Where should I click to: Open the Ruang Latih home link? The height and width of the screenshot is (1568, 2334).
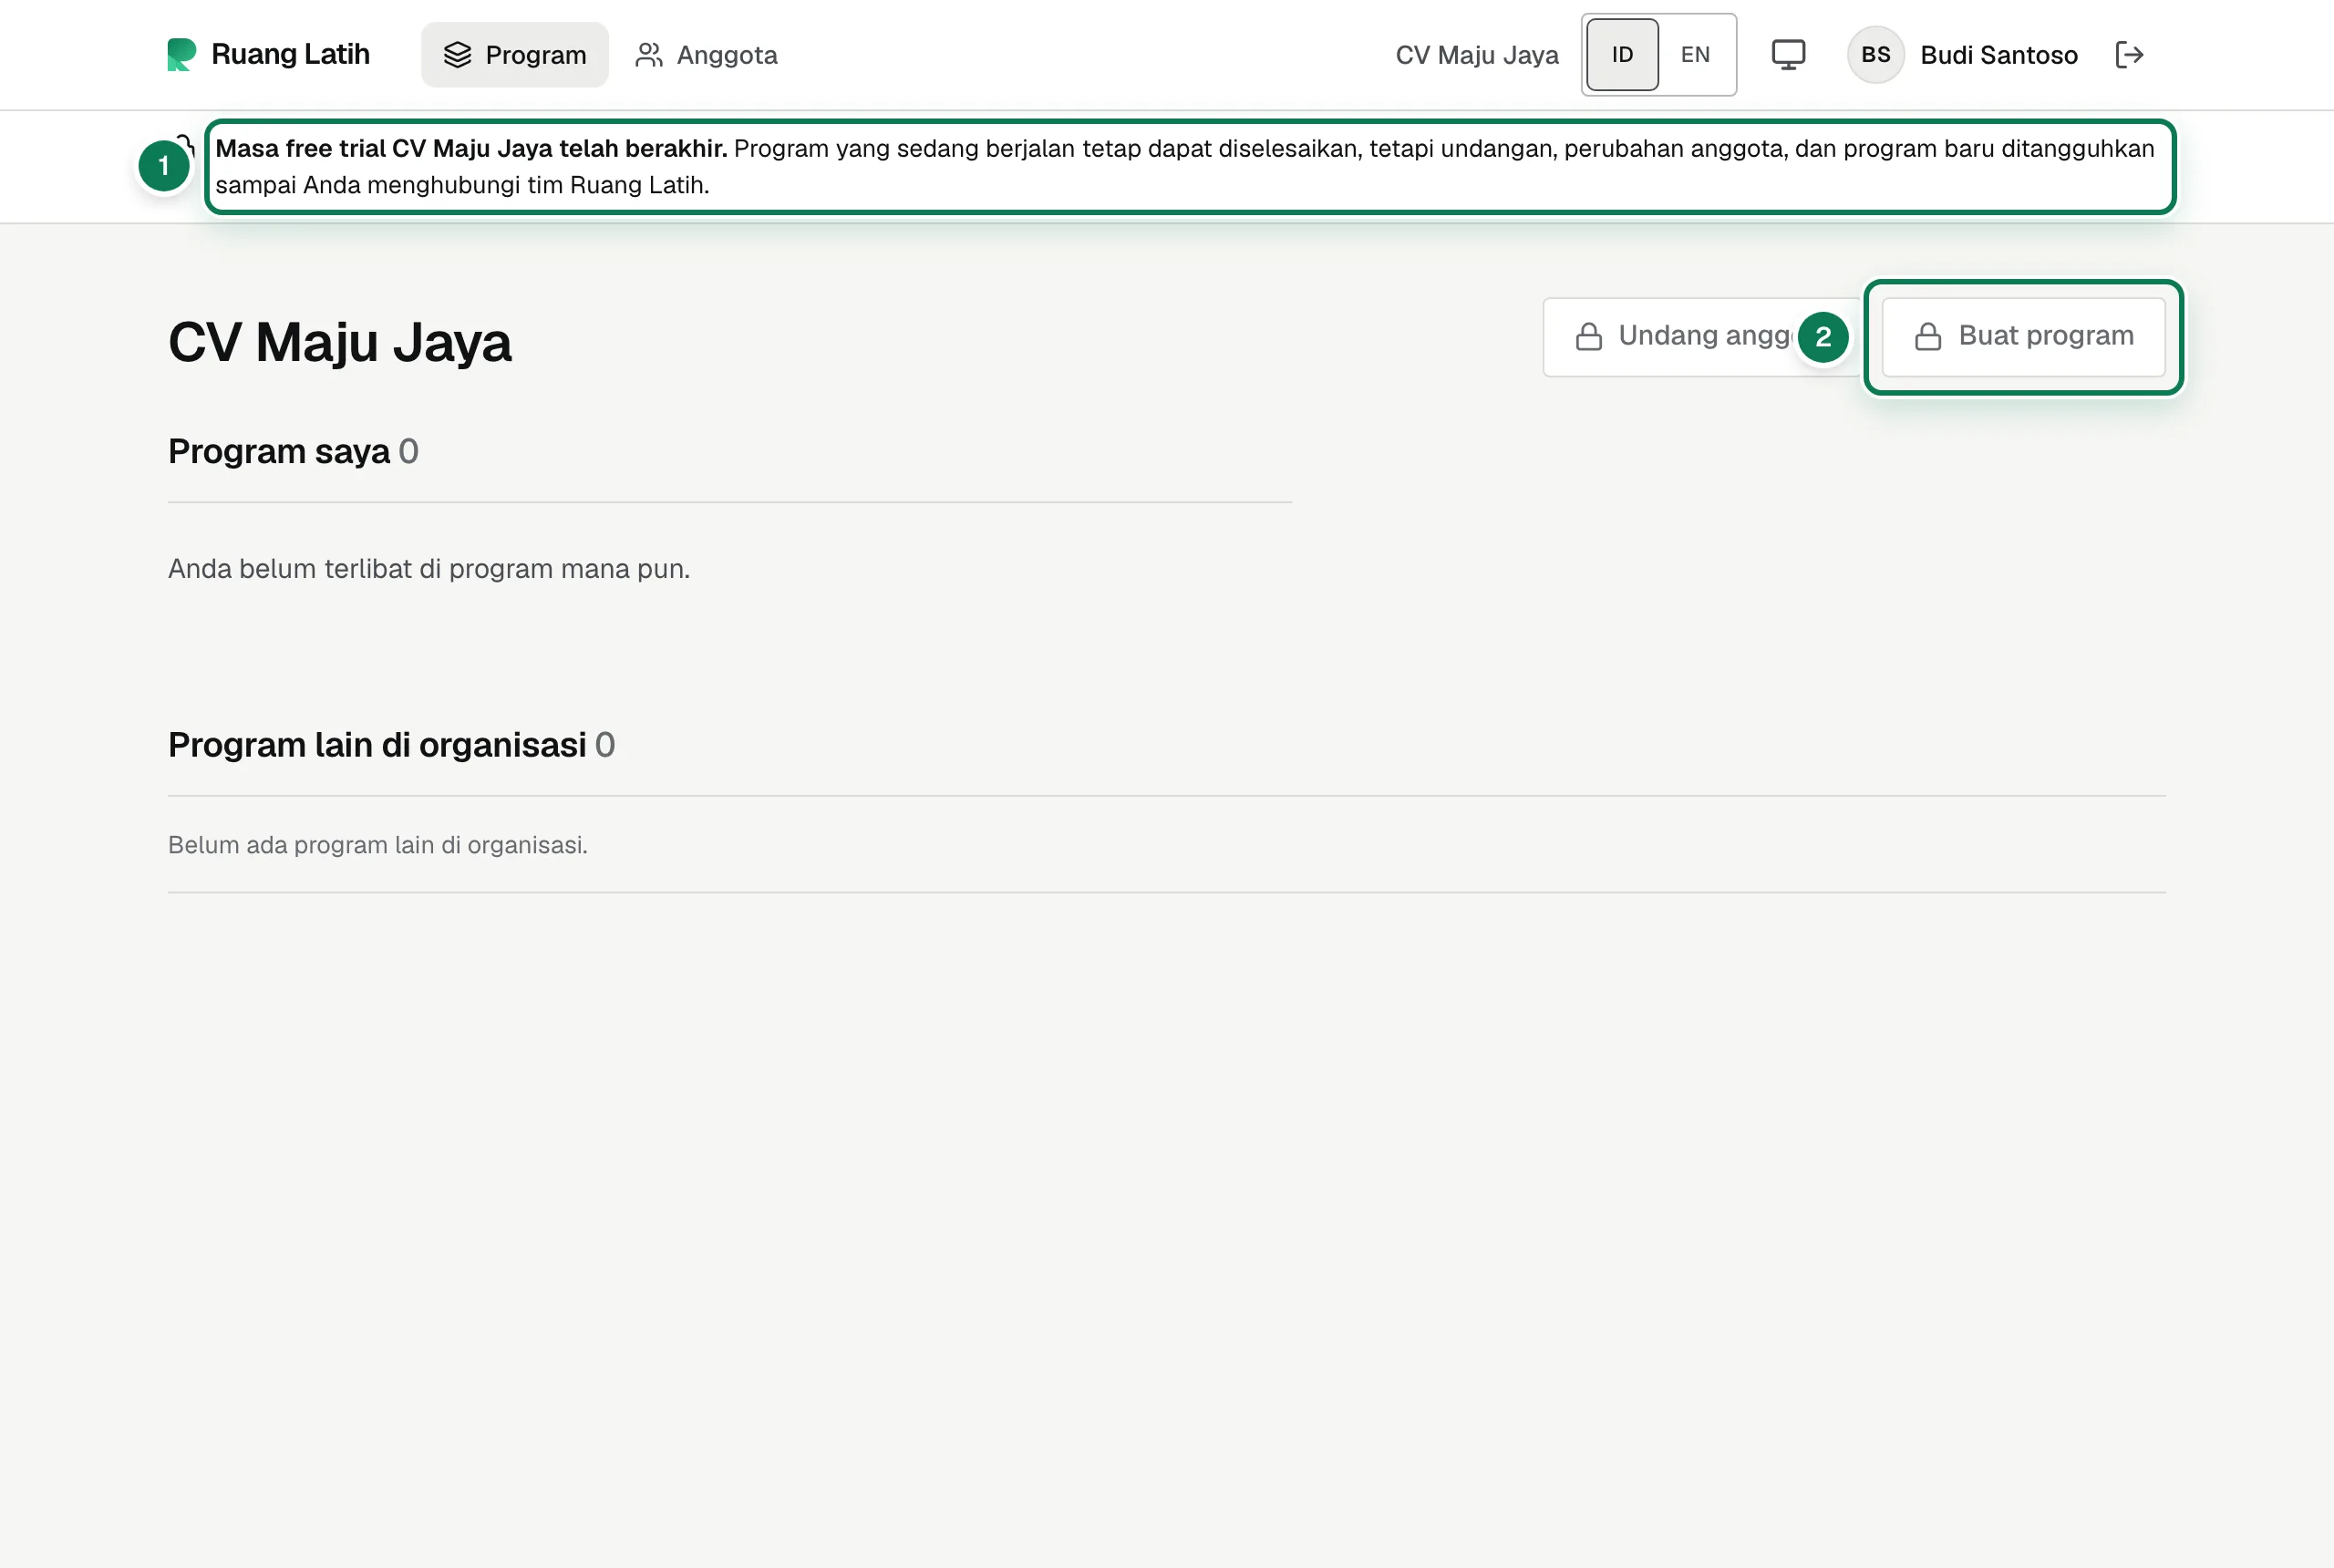pyautogui.click(x=268, y=54)
